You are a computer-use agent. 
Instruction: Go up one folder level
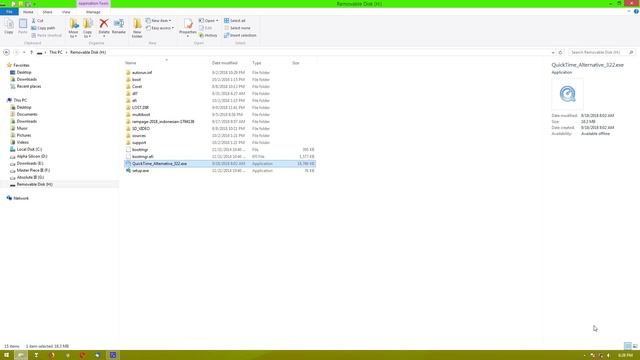click(x=31, y=52)
